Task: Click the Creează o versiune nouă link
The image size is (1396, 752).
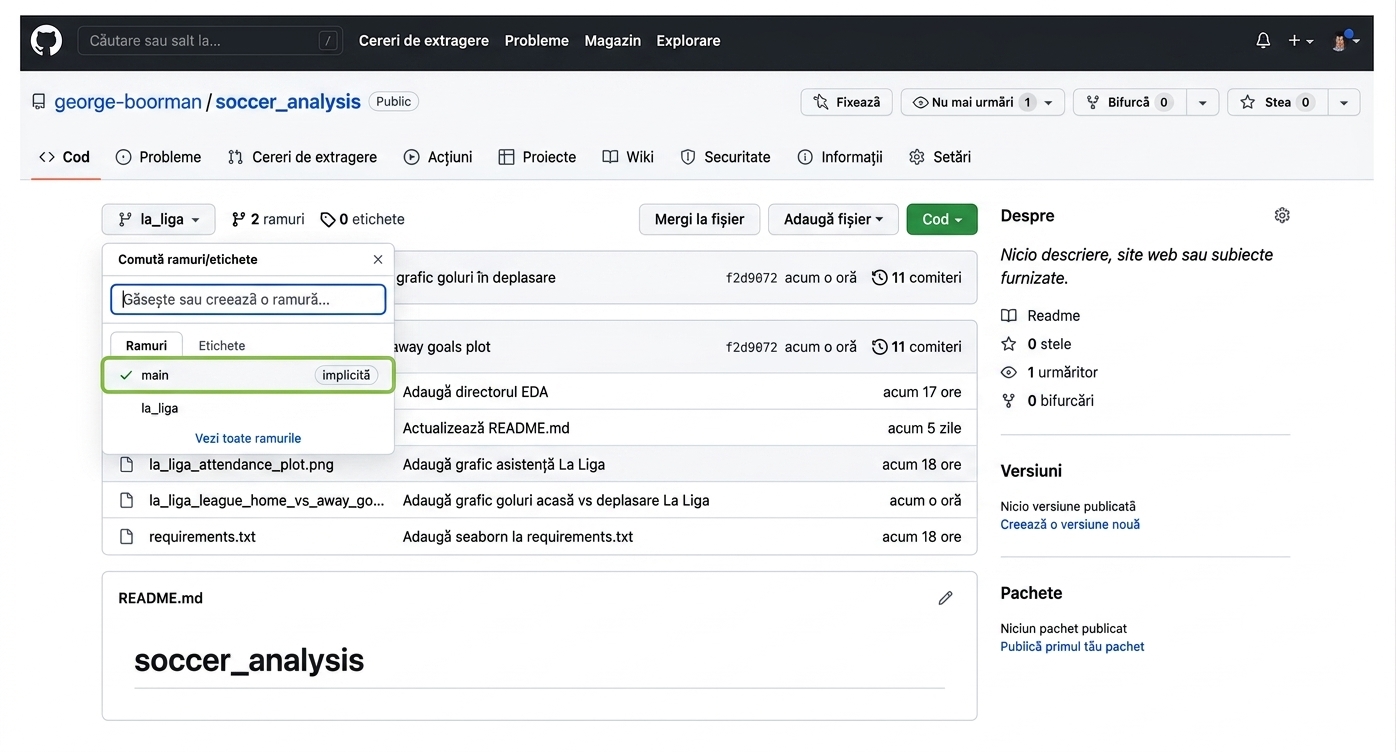Action: pos(1070,524)
